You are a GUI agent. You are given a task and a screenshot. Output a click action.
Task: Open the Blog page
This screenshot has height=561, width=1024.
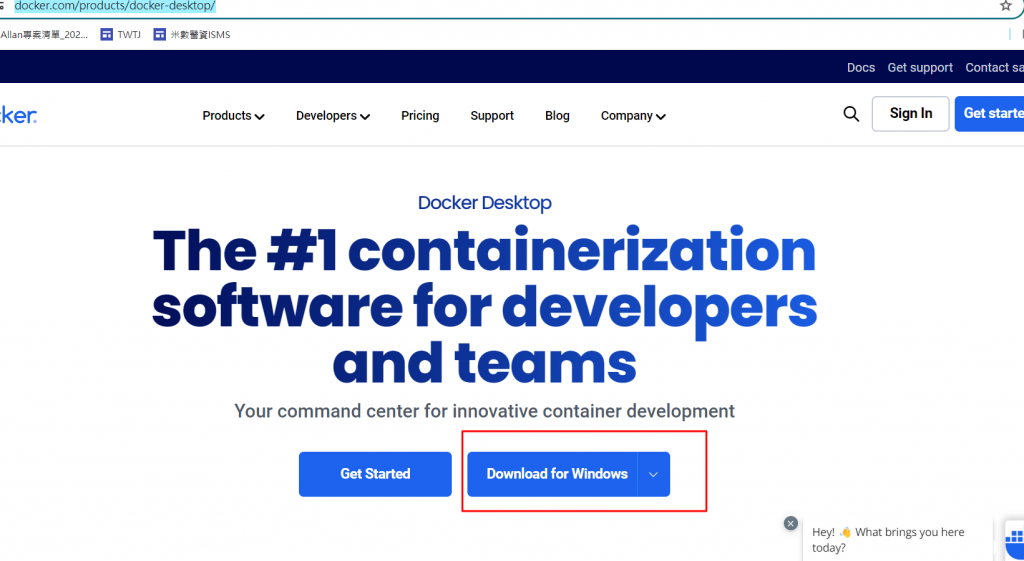coord(557,116)
